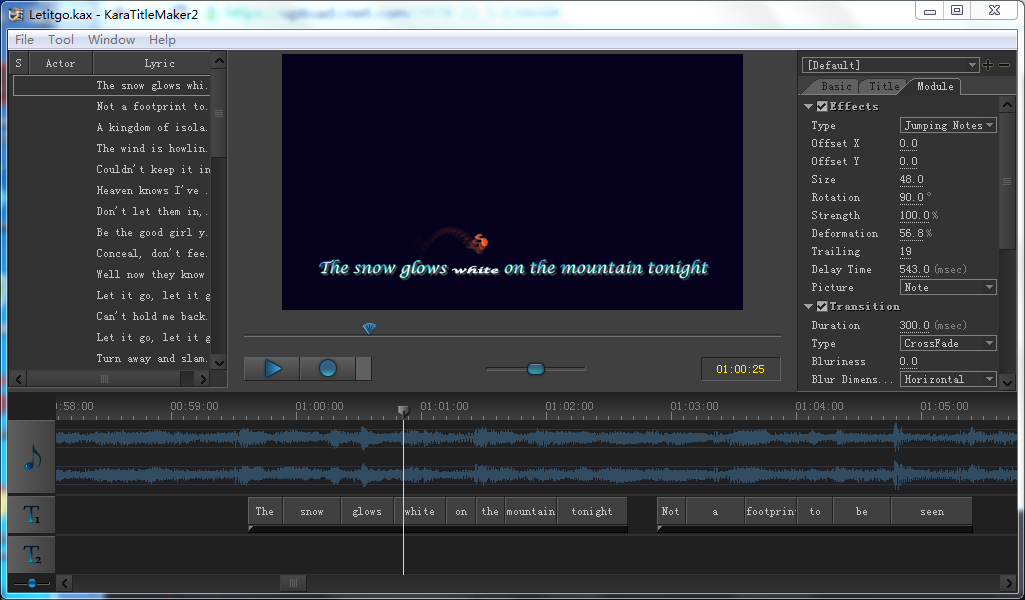Select the lyric row 'The wind is howlin.'
Image resolution: width=1025 pixels, height=600 pixels.
(x=111, y=148)
